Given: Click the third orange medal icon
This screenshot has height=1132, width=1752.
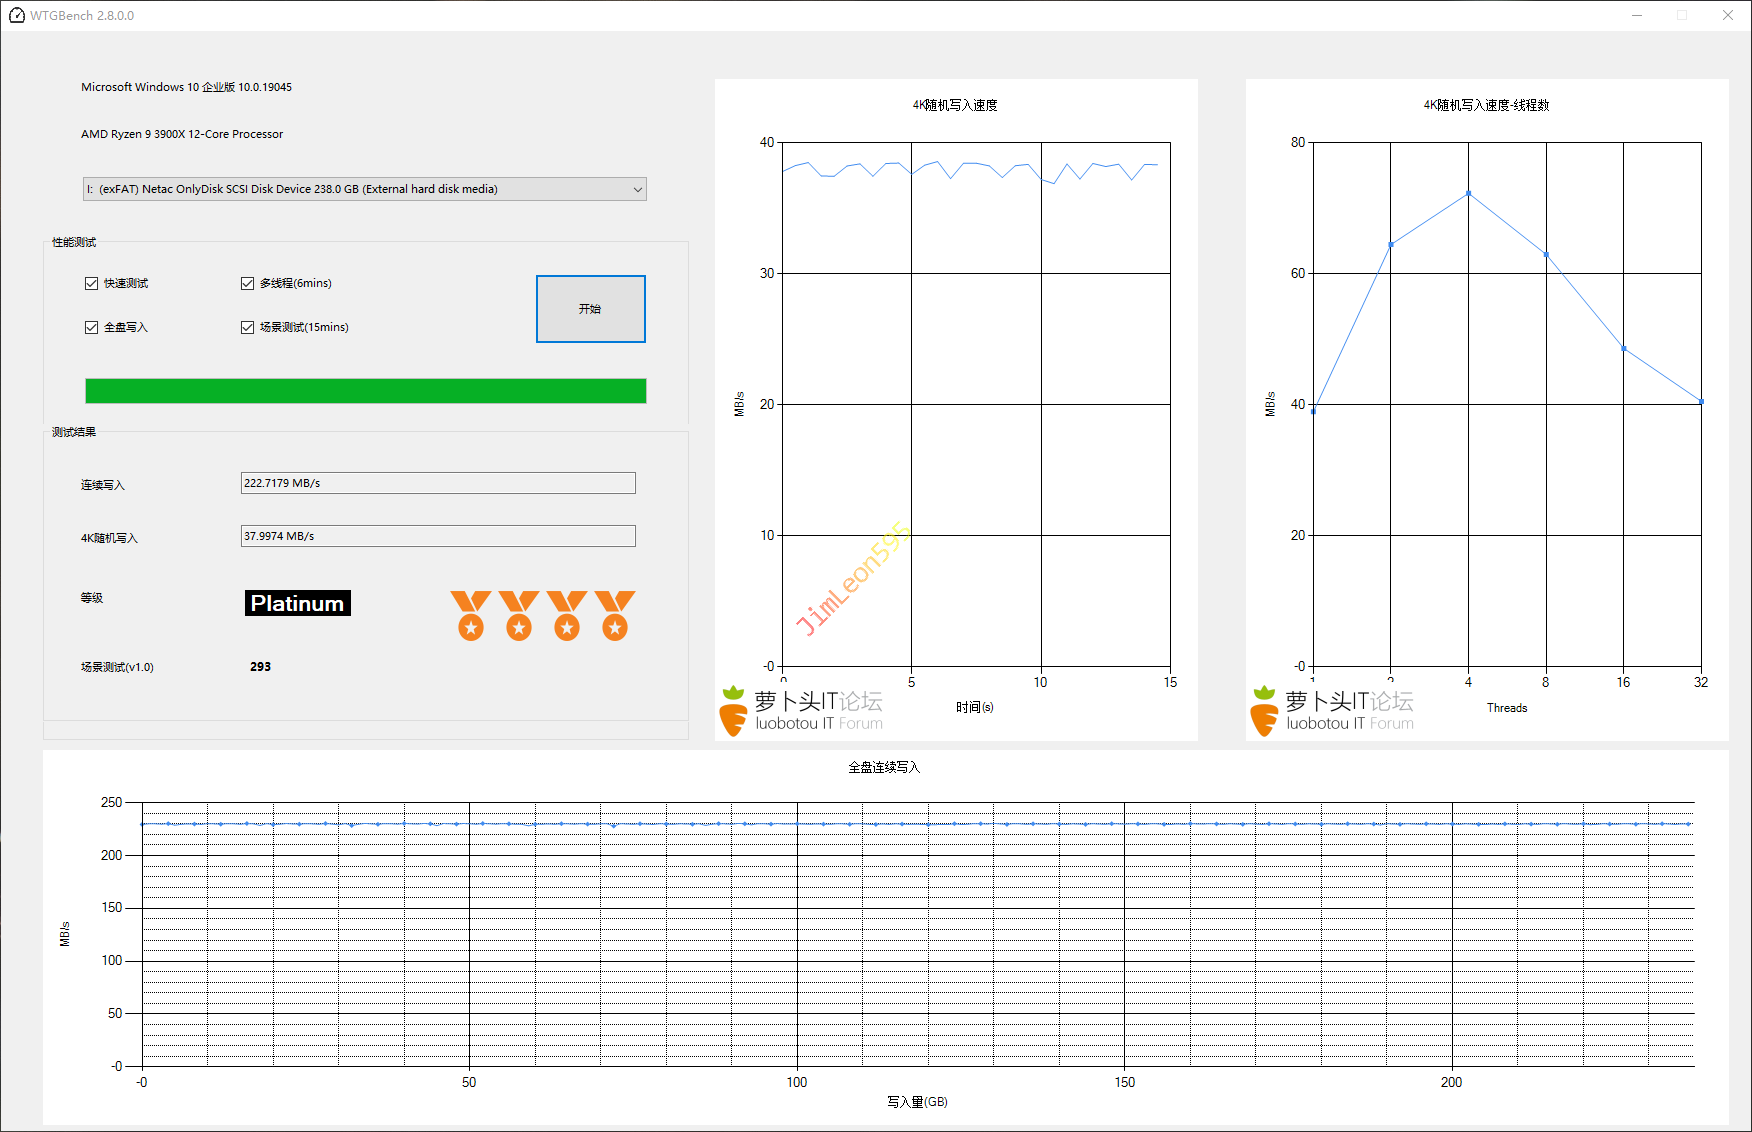Looking at the screenshot, I should pyautogui.click(x=566, y=615).
